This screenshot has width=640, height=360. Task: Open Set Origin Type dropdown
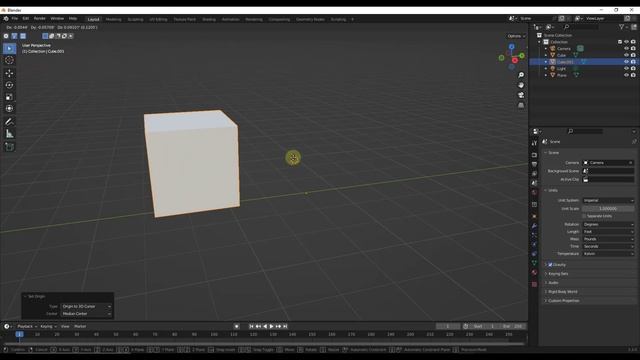[x=86, y=307]
